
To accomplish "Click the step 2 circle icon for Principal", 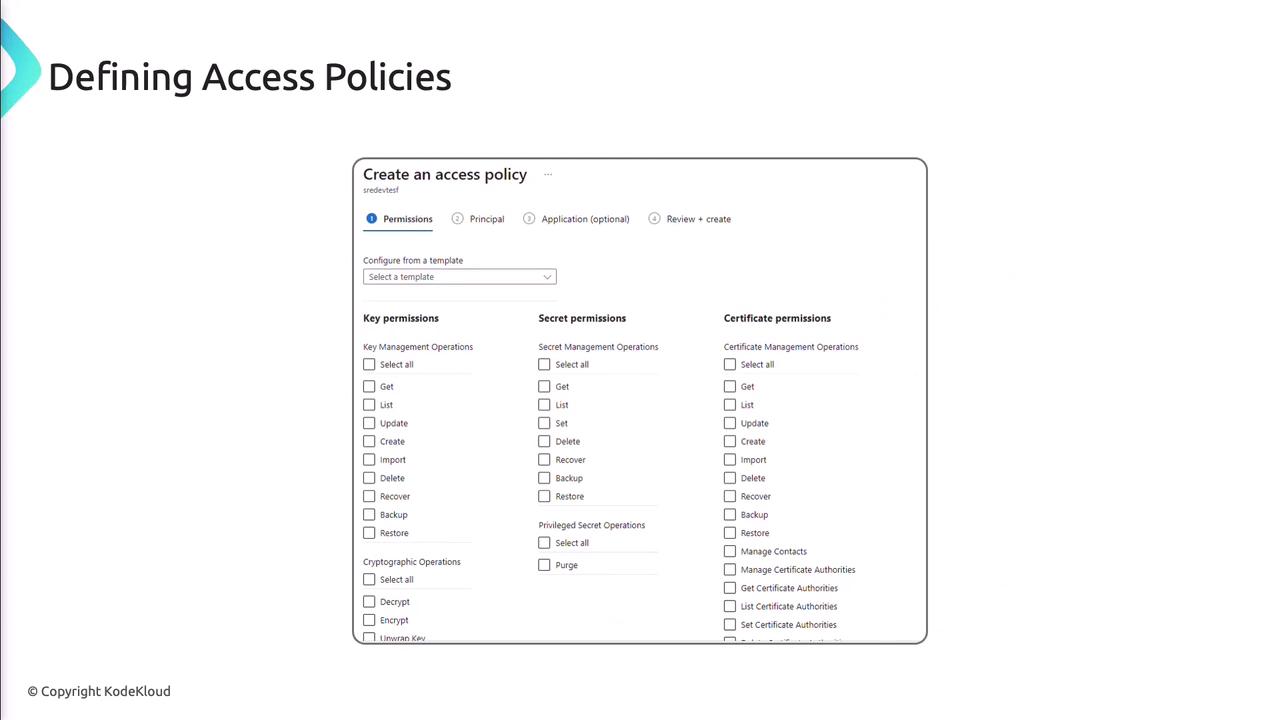I will (x=457, y=219).
